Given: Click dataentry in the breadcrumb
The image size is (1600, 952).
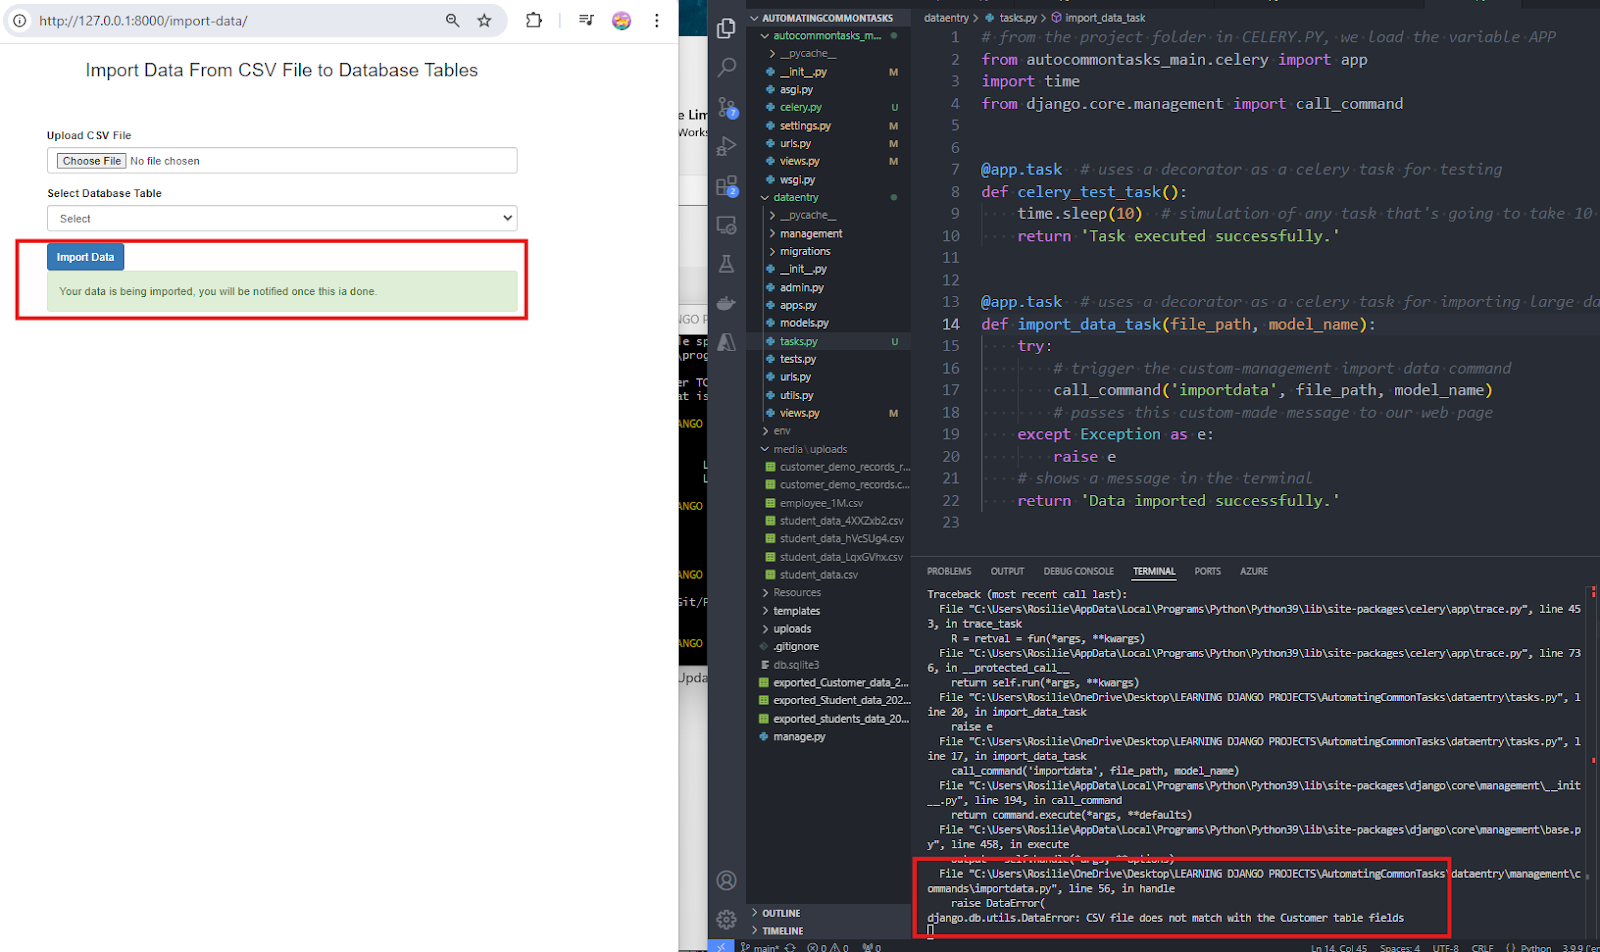Looking at the screenshot, I should [946, 18].
